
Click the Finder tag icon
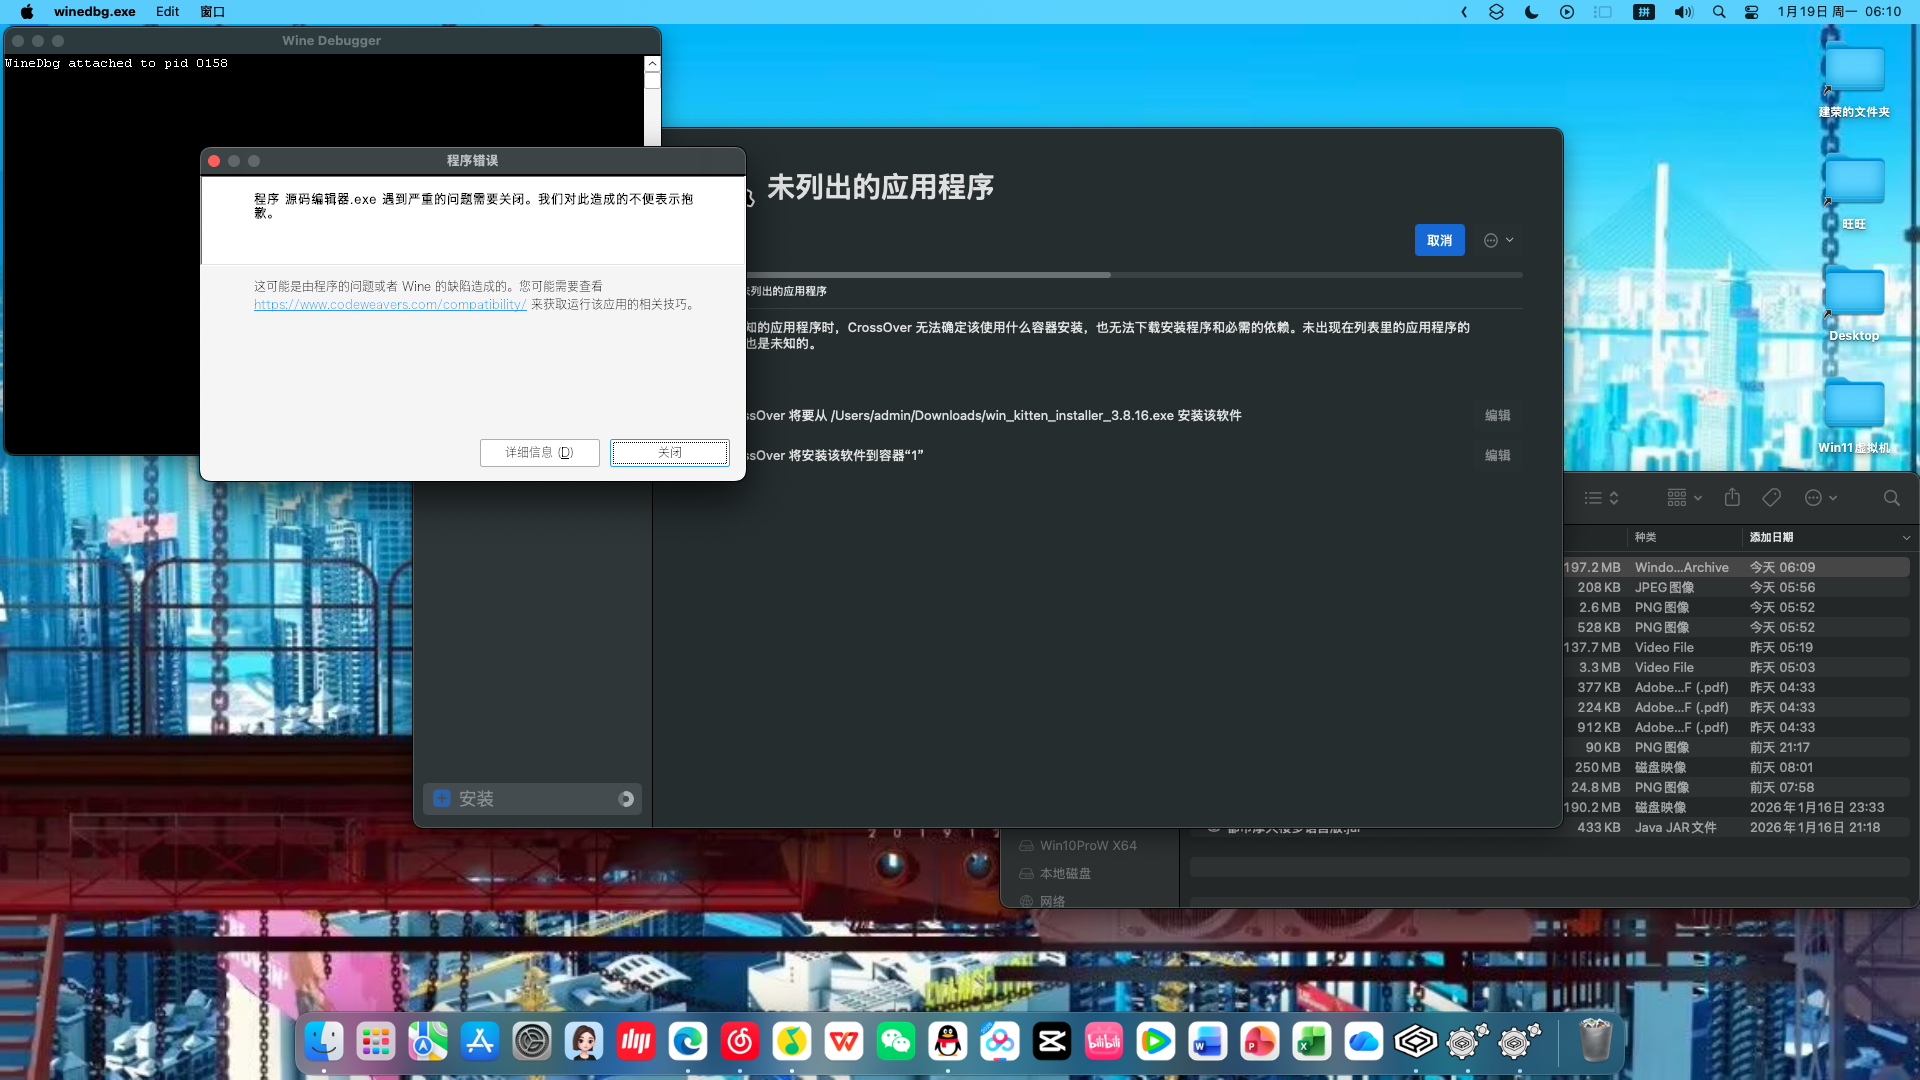pos(1772,498)
